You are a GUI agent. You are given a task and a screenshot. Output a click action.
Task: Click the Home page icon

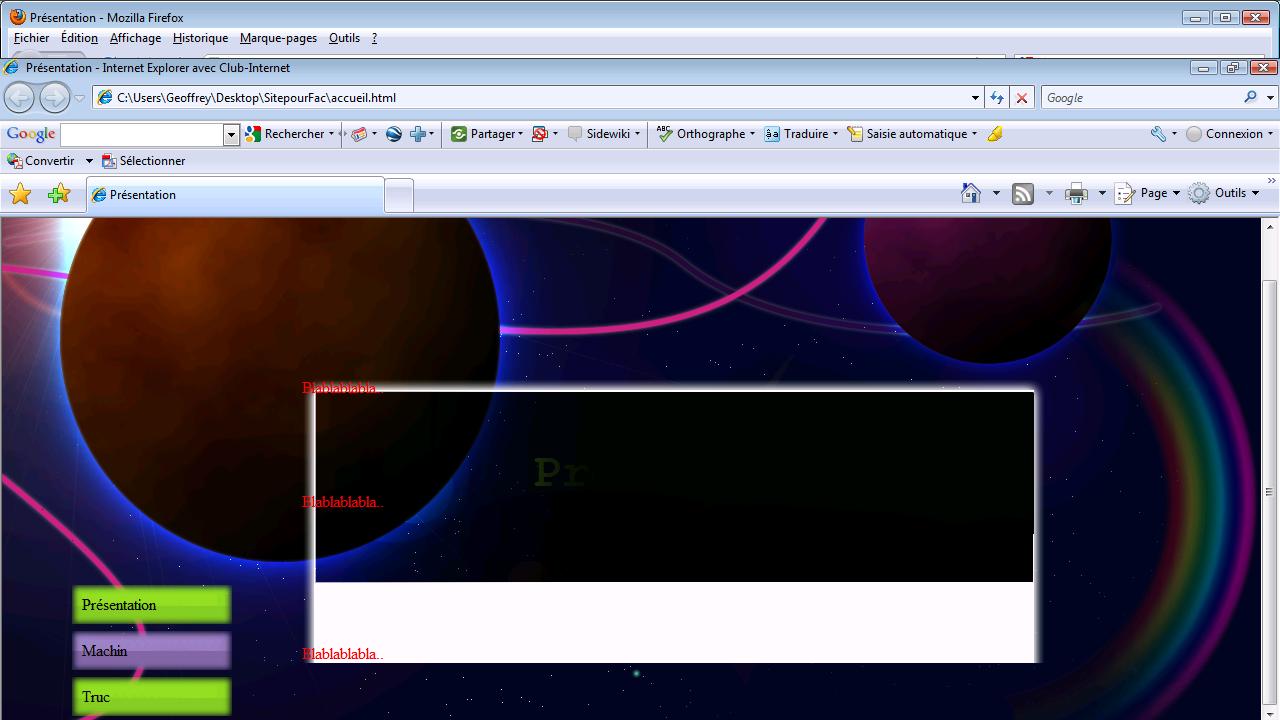[x=971, y=193]
